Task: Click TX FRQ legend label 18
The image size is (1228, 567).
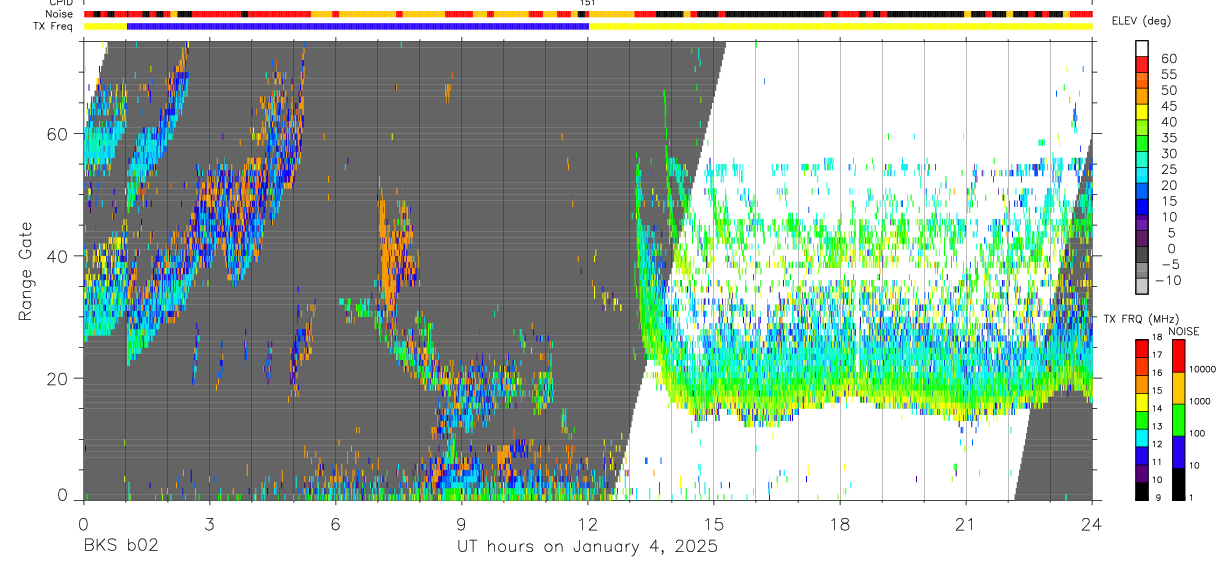Action: pyautogui.click(x=1157, y=338)
